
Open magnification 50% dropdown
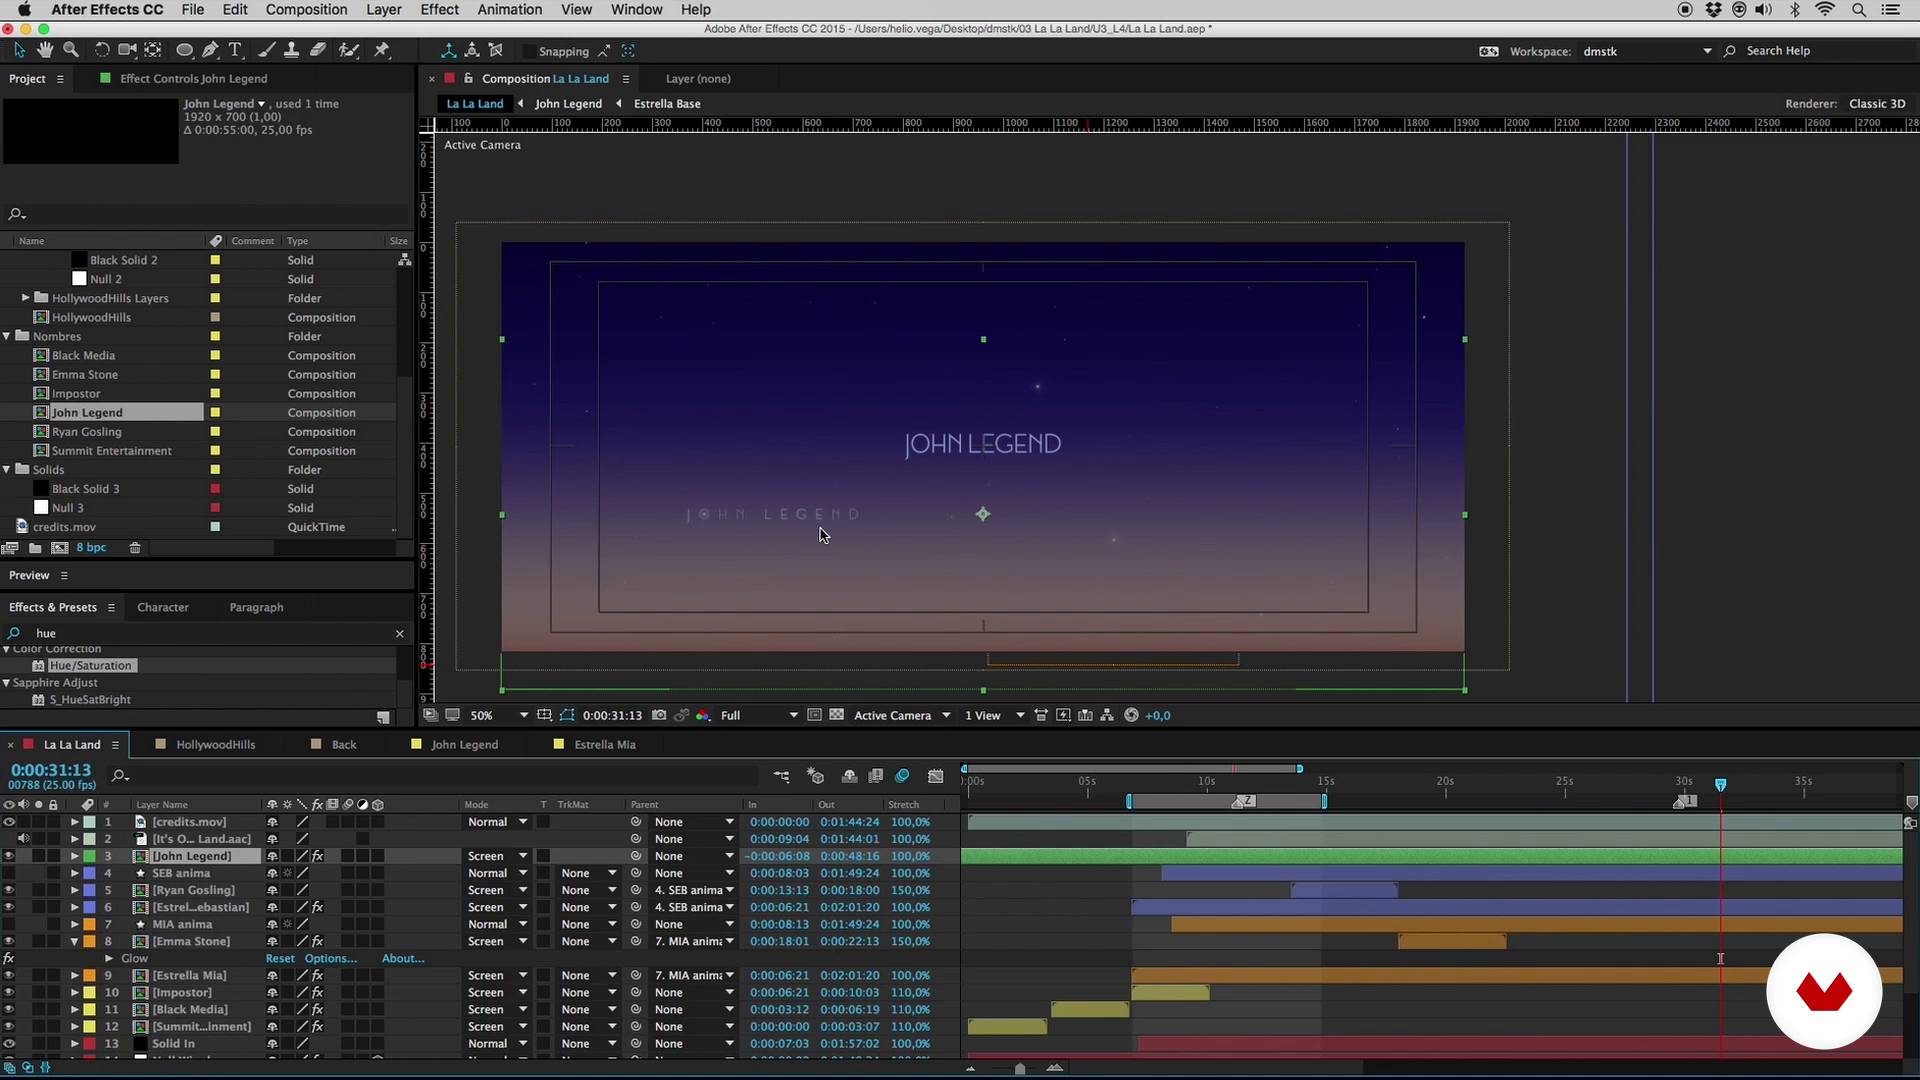point(499,715)
